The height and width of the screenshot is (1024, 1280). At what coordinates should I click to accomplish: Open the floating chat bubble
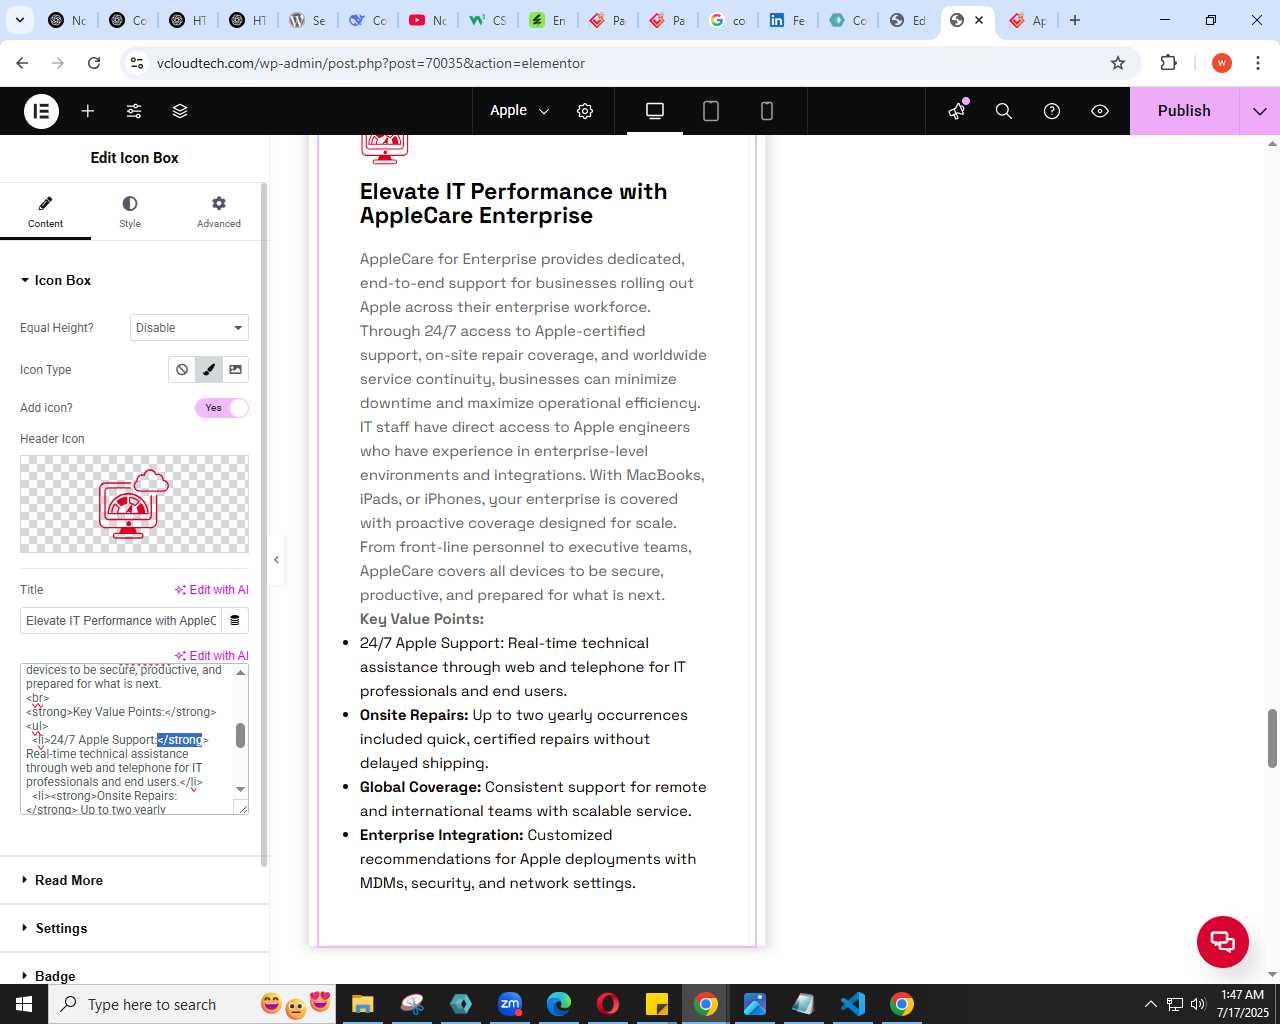1223,942
